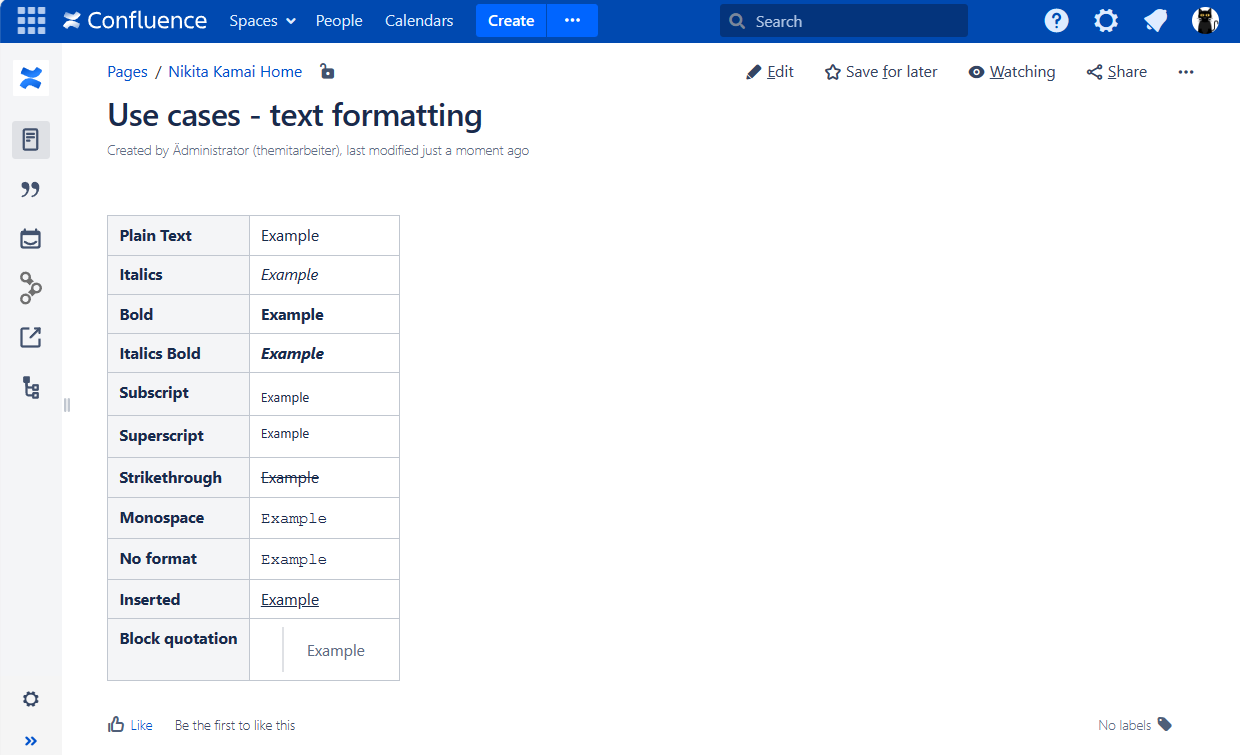
Task: Open the page tree icon in sidebar
Action: point(31,388)
